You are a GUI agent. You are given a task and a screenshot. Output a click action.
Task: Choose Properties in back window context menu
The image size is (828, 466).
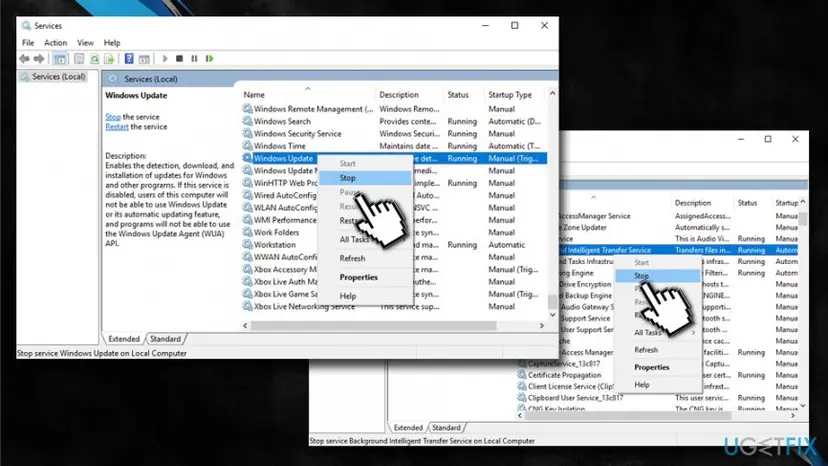[657, 367]
